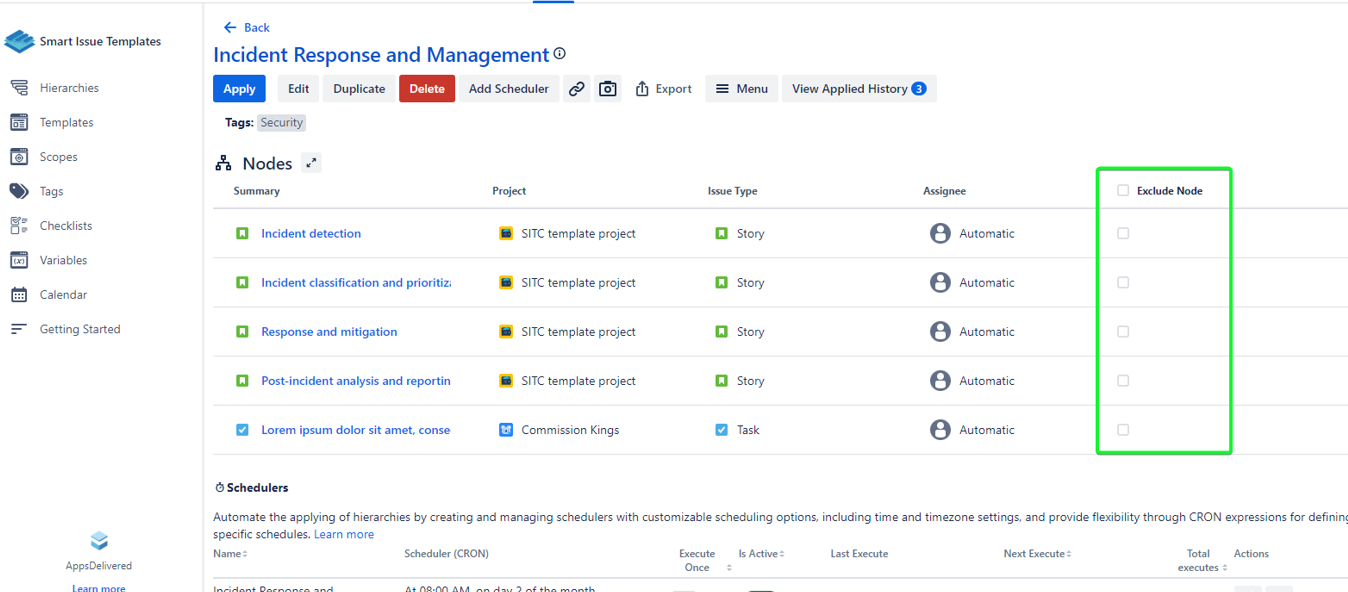This screenshot has height=592, width=1348.
Task: Click the info icon beside the title
Action: 560,54
